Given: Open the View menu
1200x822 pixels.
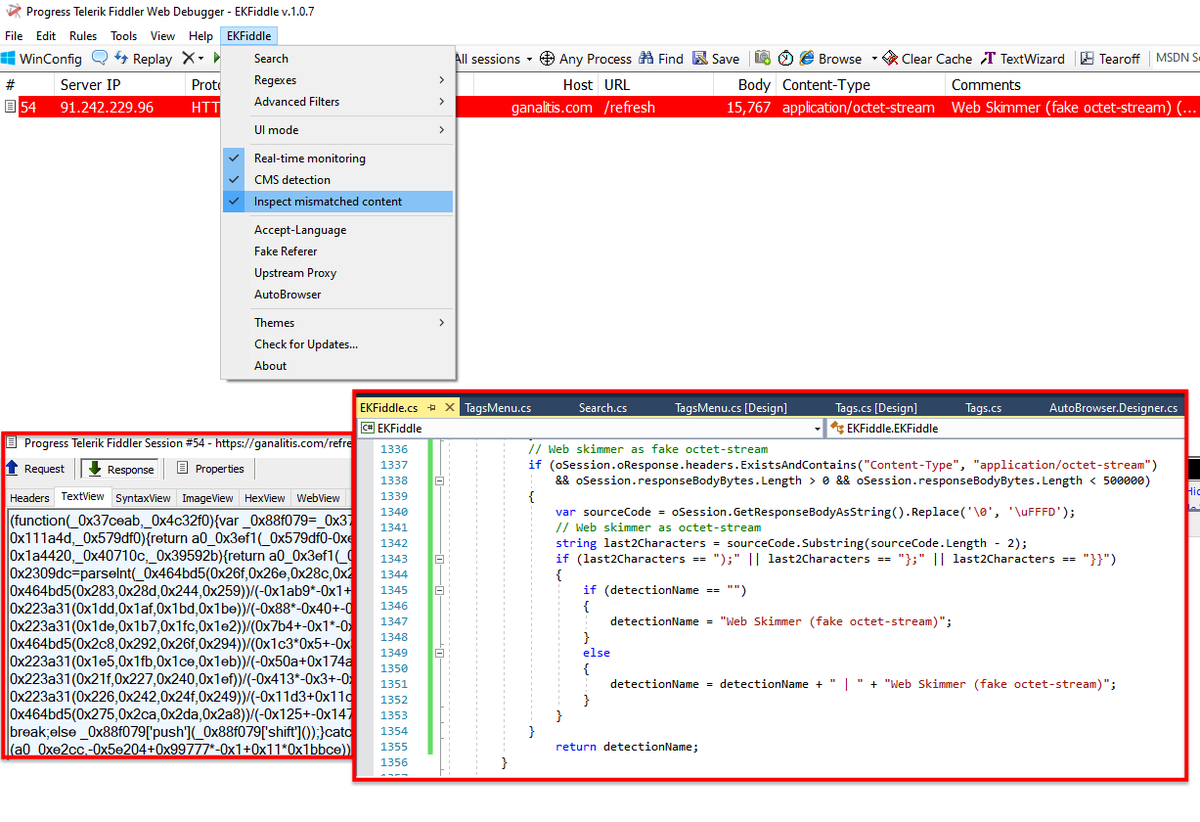Looking at the screenshot, I should pyautogui.click(x=163, y=36).
